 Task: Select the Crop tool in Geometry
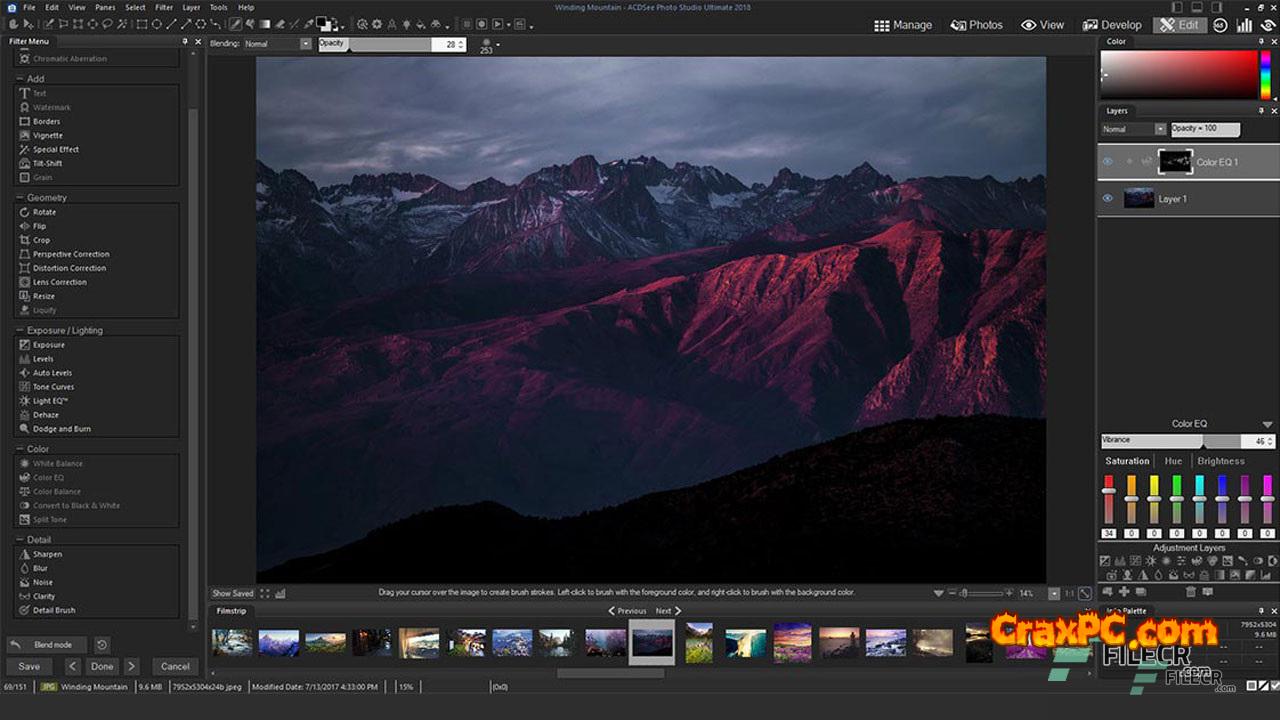pyautogui.click(x=41, y=240)
